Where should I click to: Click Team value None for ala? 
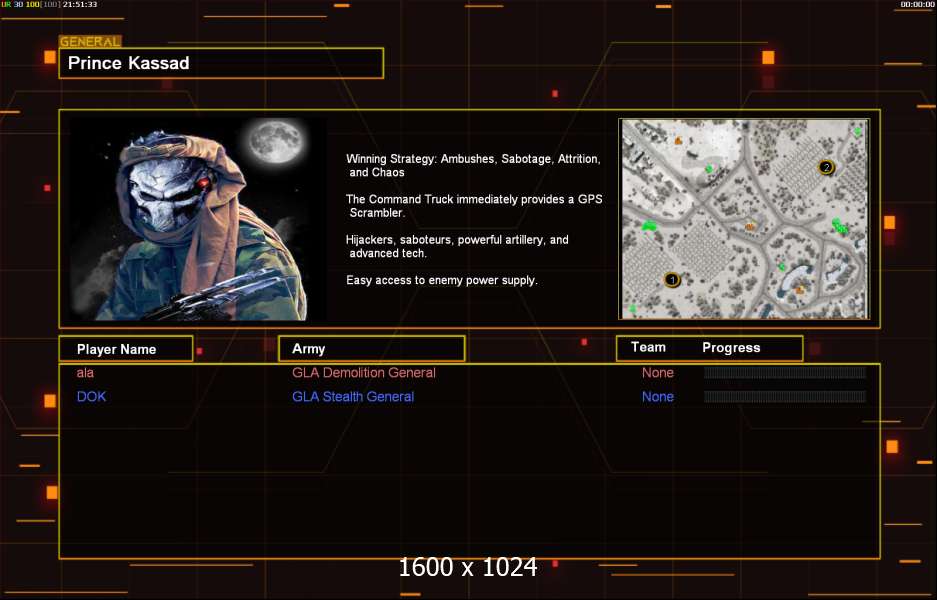(658, 373)
